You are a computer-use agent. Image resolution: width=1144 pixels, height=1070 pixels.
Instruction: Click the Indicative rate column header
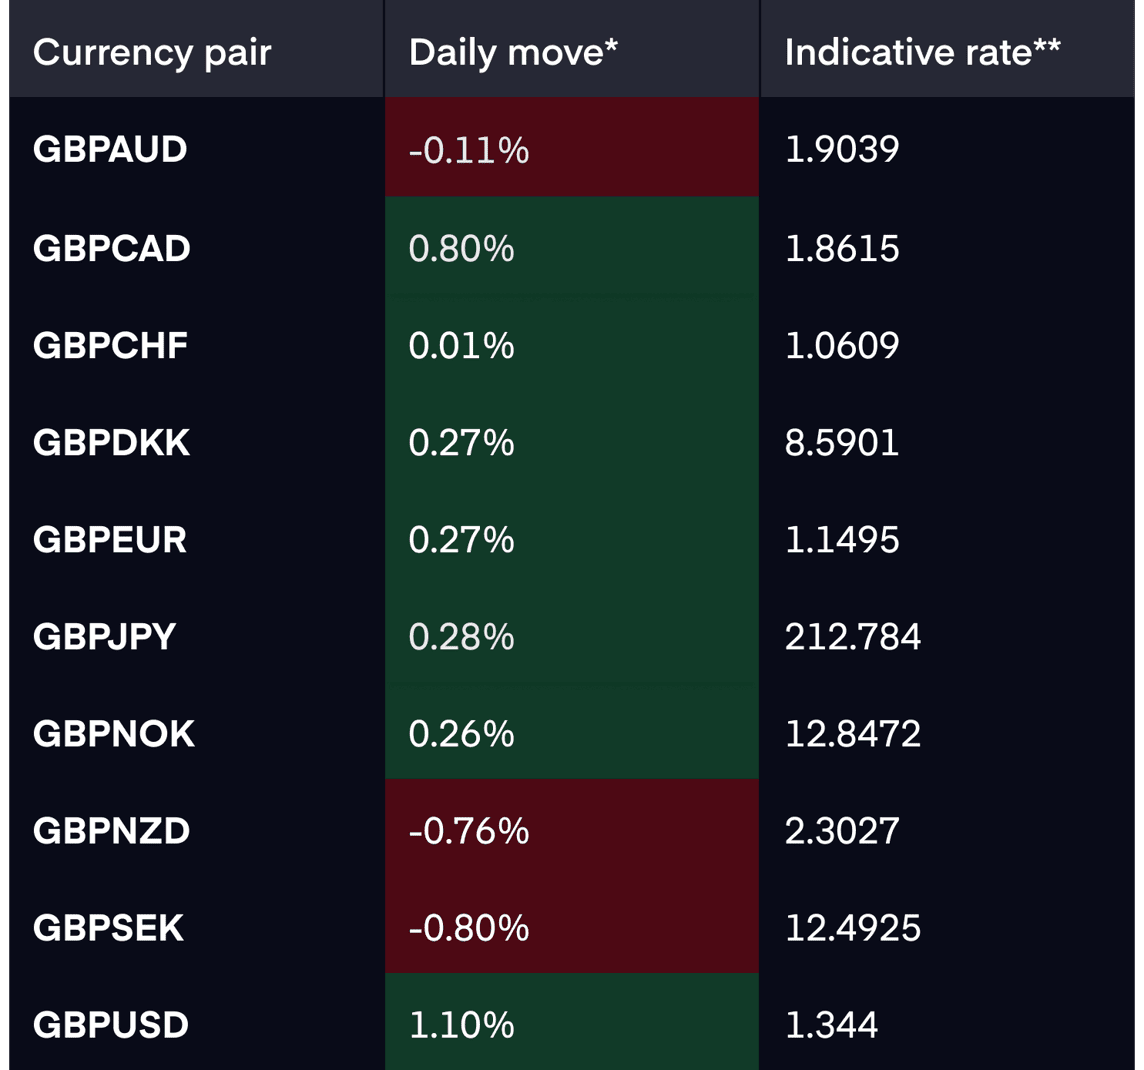coord(922,53)
